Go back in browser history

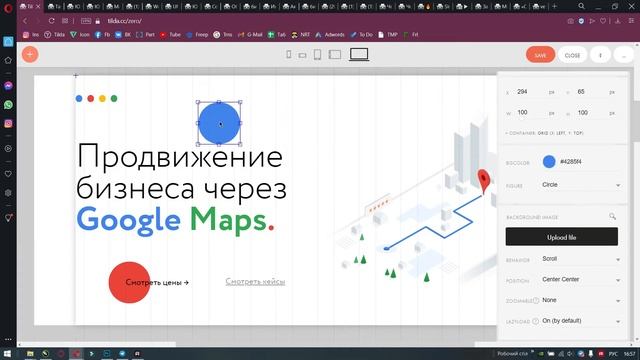[x=25, y=21]
